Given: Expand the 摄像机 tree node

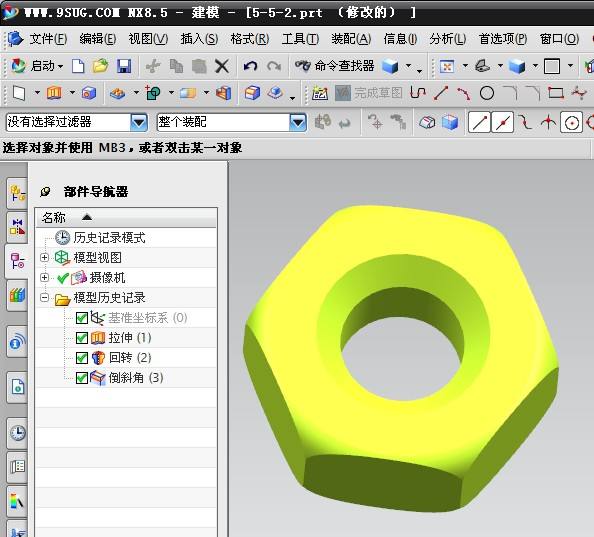Looking at the screenshot, I should 44,278.
